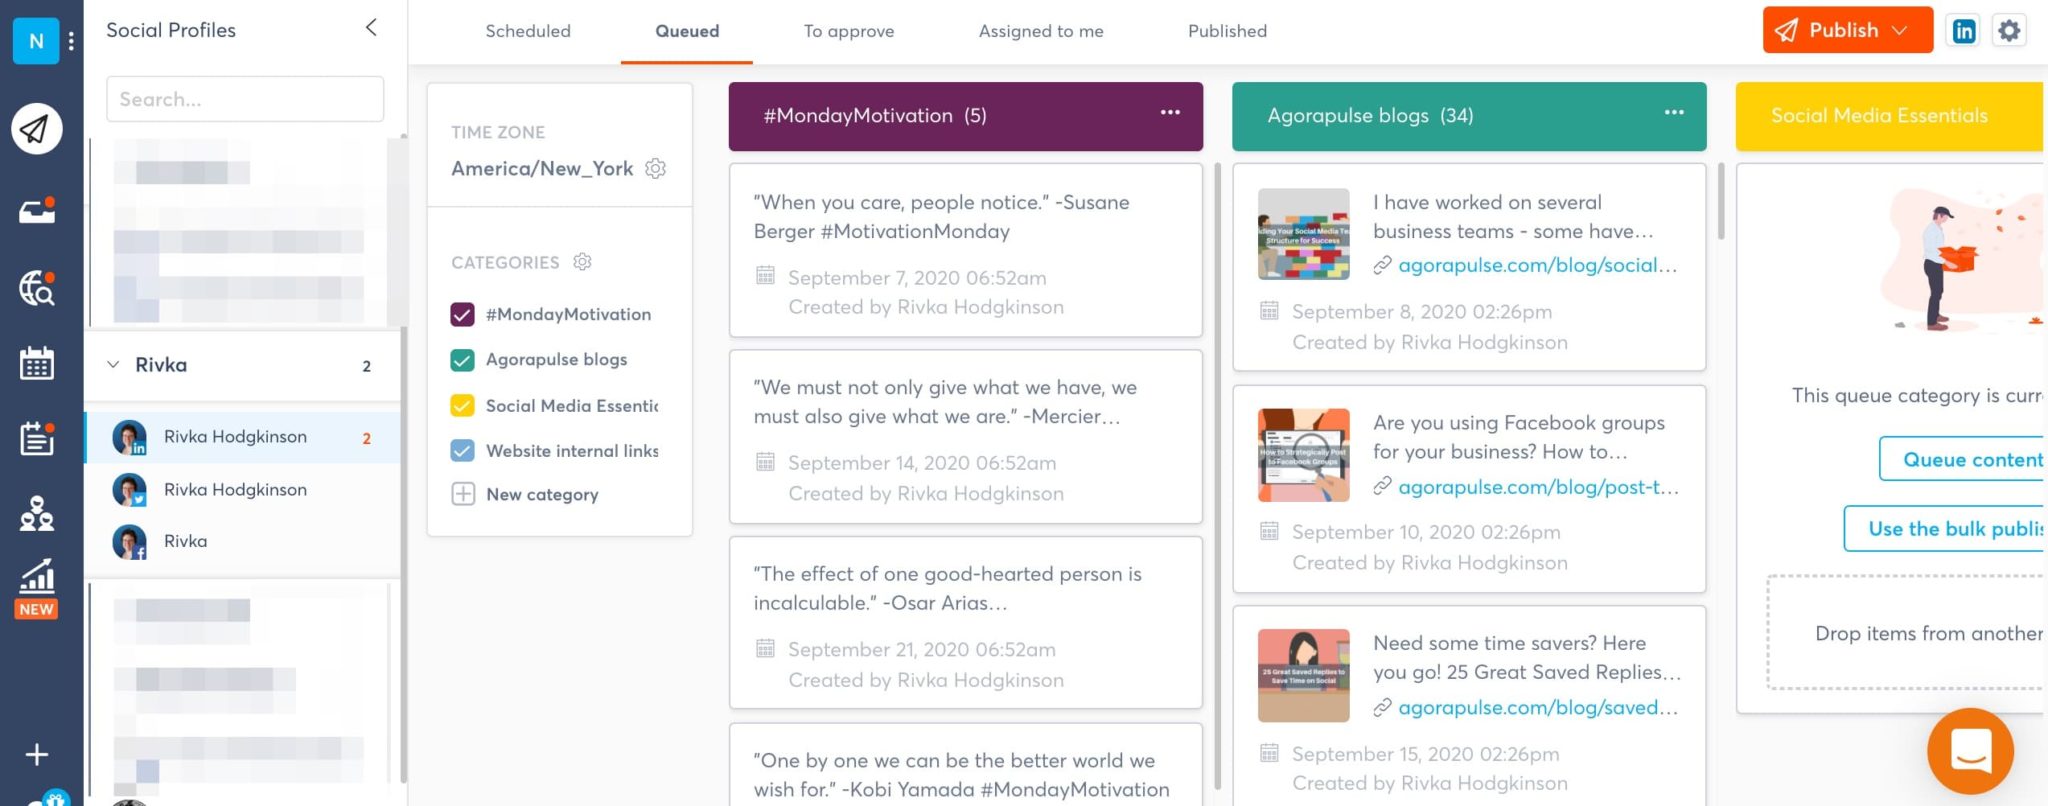Open agorapulse.com/blog/social link
The image size is (2048, 806).
tap(1537, 265)
